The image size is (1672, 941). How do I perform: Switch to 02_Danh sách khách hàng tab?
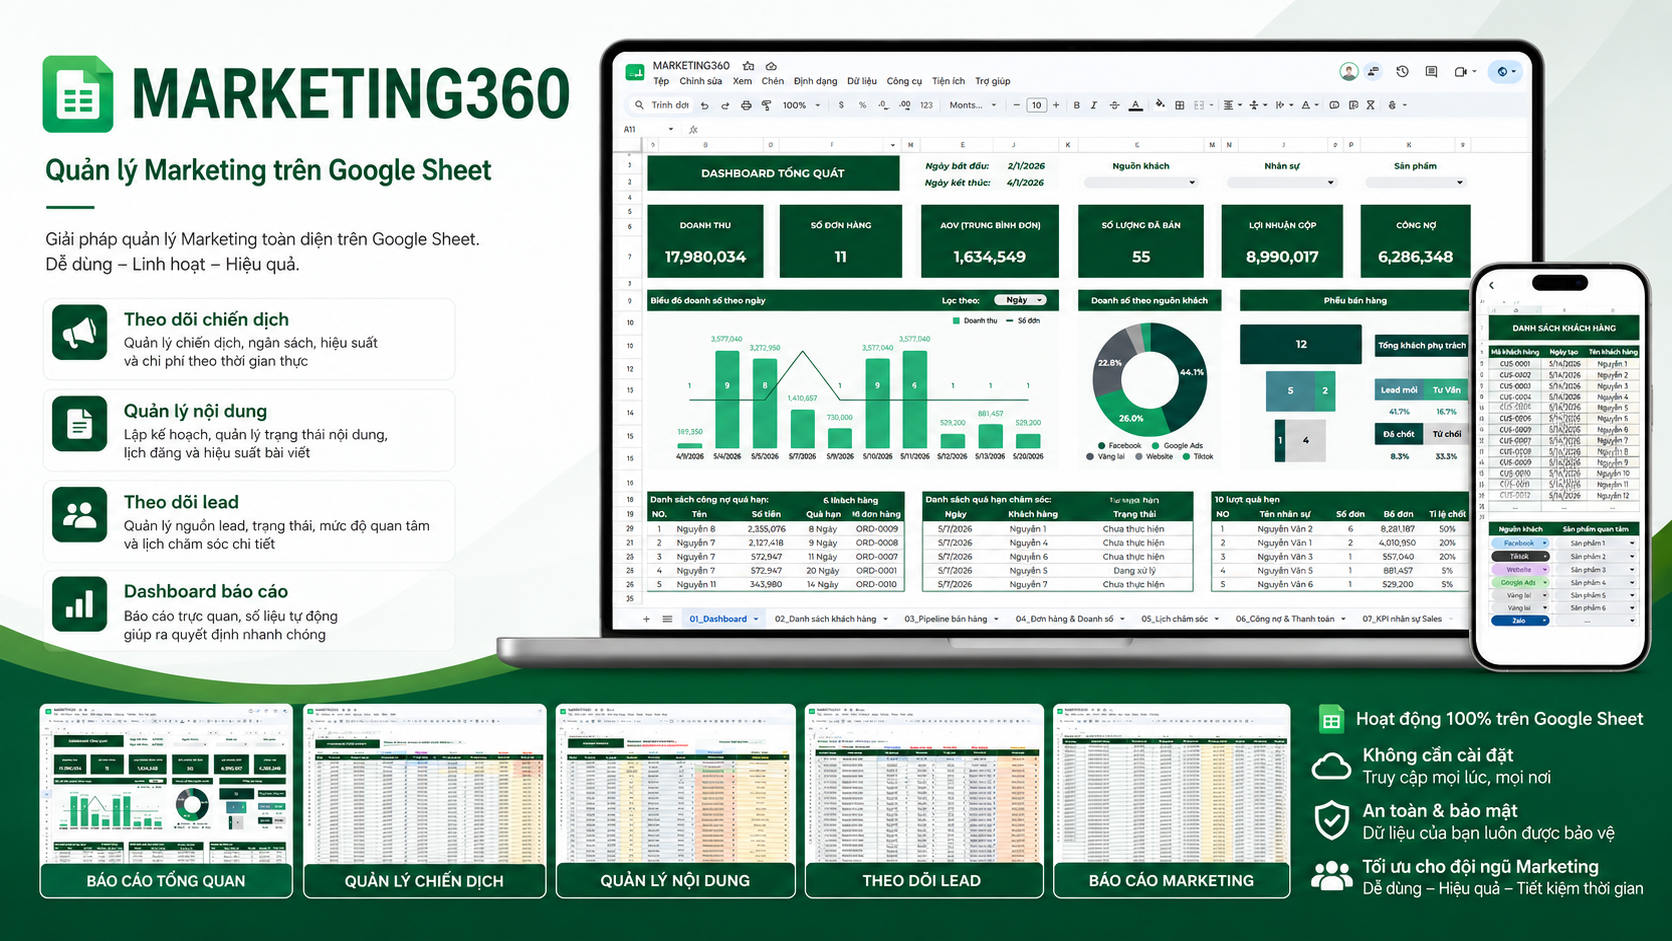[x=831, y=619]
